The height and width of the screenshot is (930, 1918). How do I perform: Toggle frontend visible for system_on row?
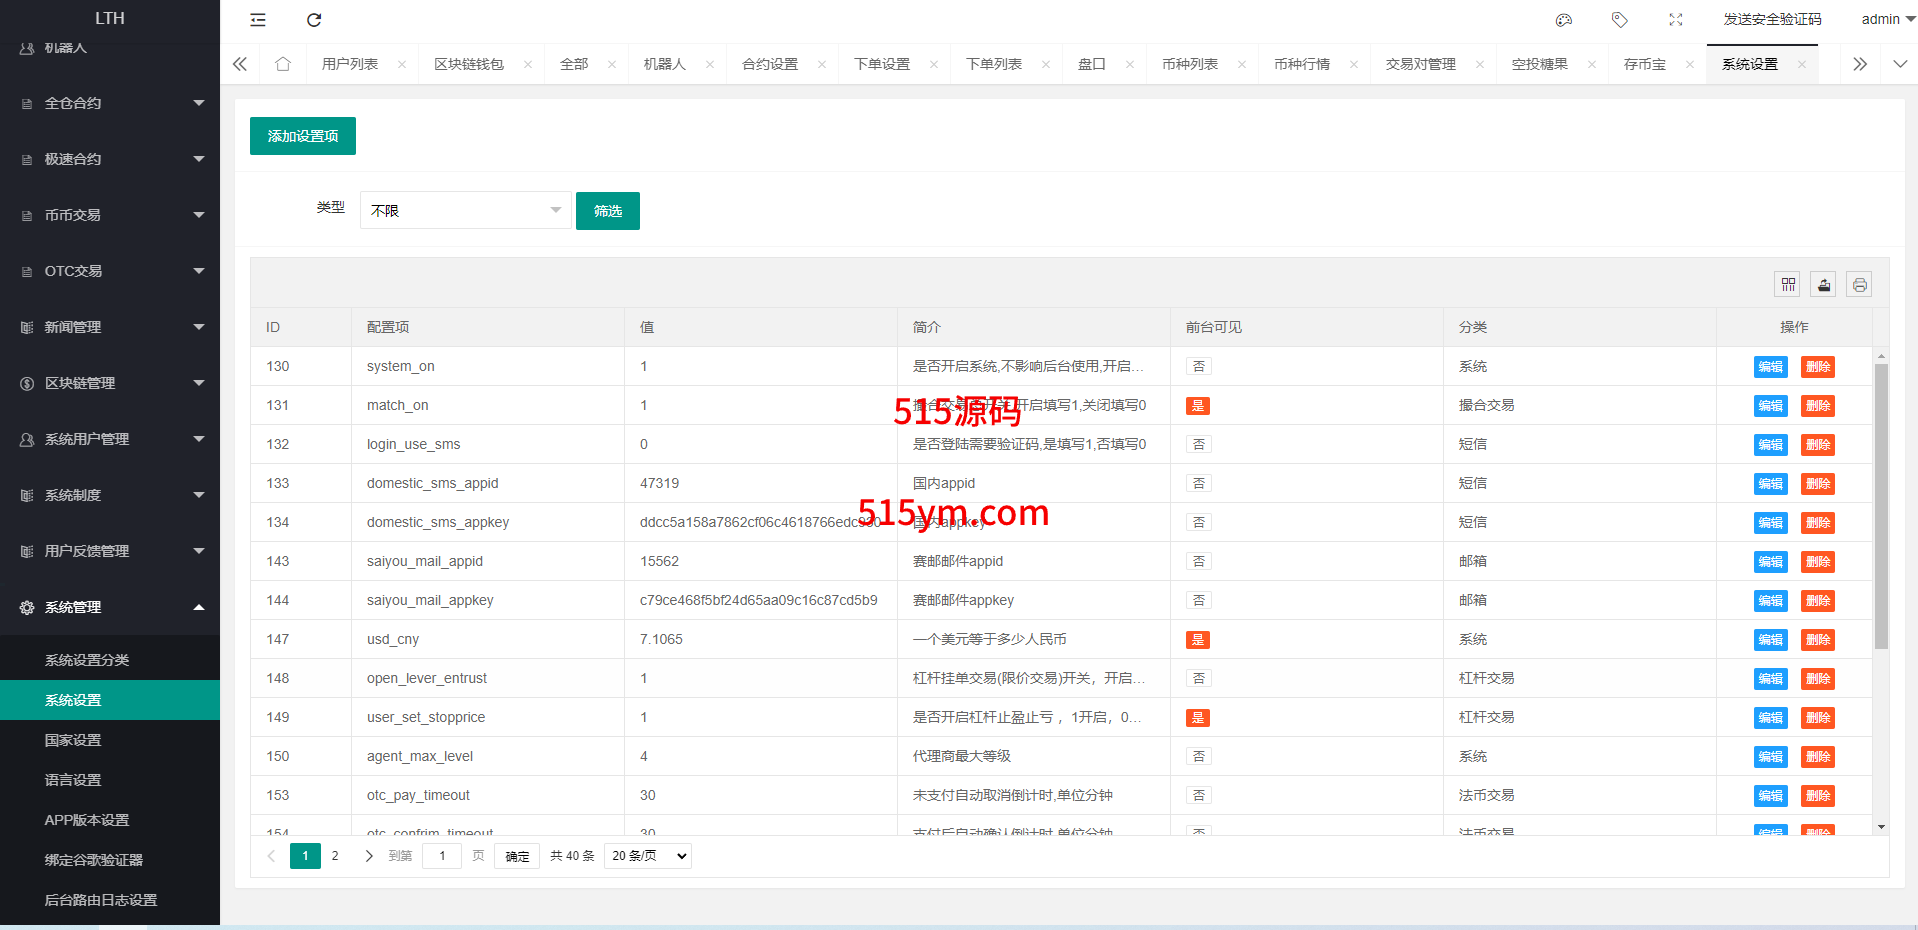pos(1198,367)
